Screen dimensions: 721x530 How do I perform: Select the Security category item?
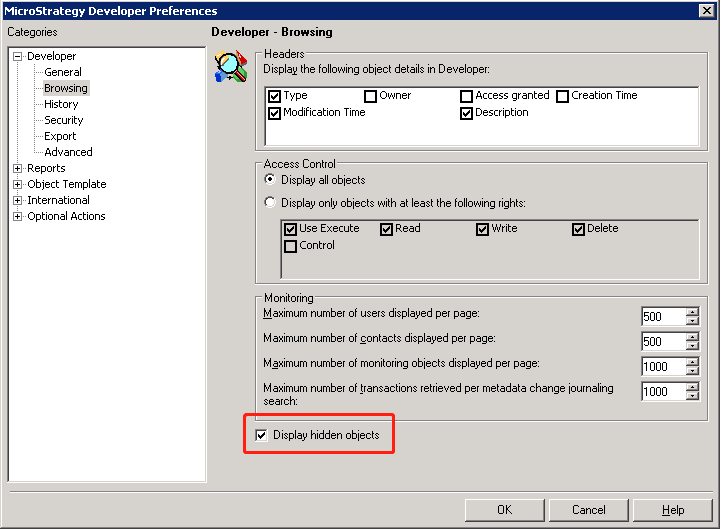pyautogui.click(x=64, y=120)
